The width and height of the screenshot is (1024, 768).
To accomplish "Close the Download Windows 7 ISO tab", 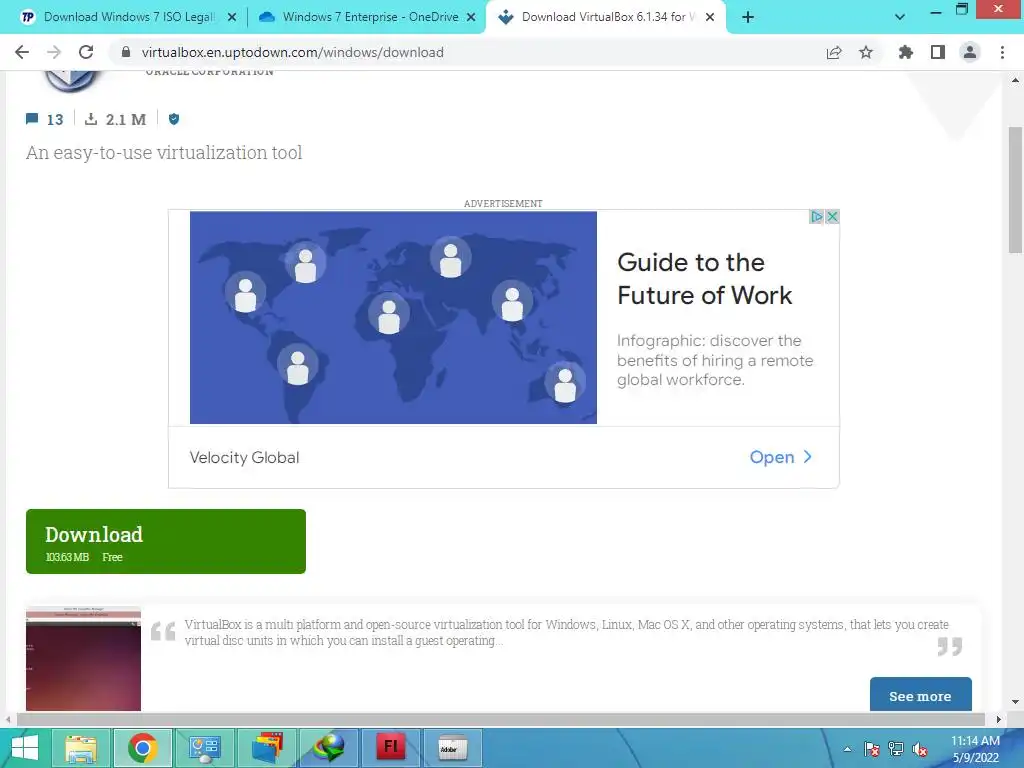I will [x=232, y=17].
